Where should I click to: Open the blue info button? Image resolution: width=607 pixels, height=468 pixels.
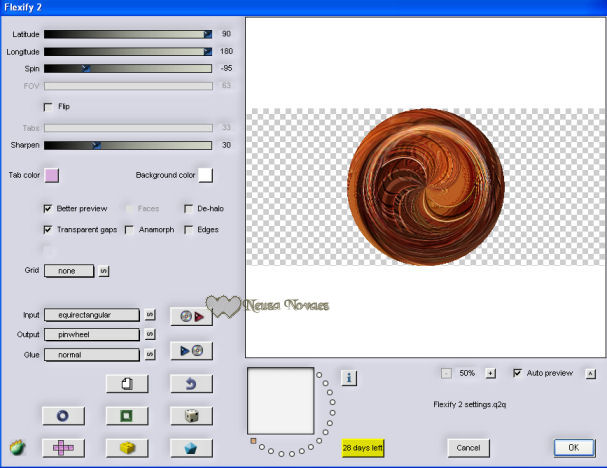(349, 377)
